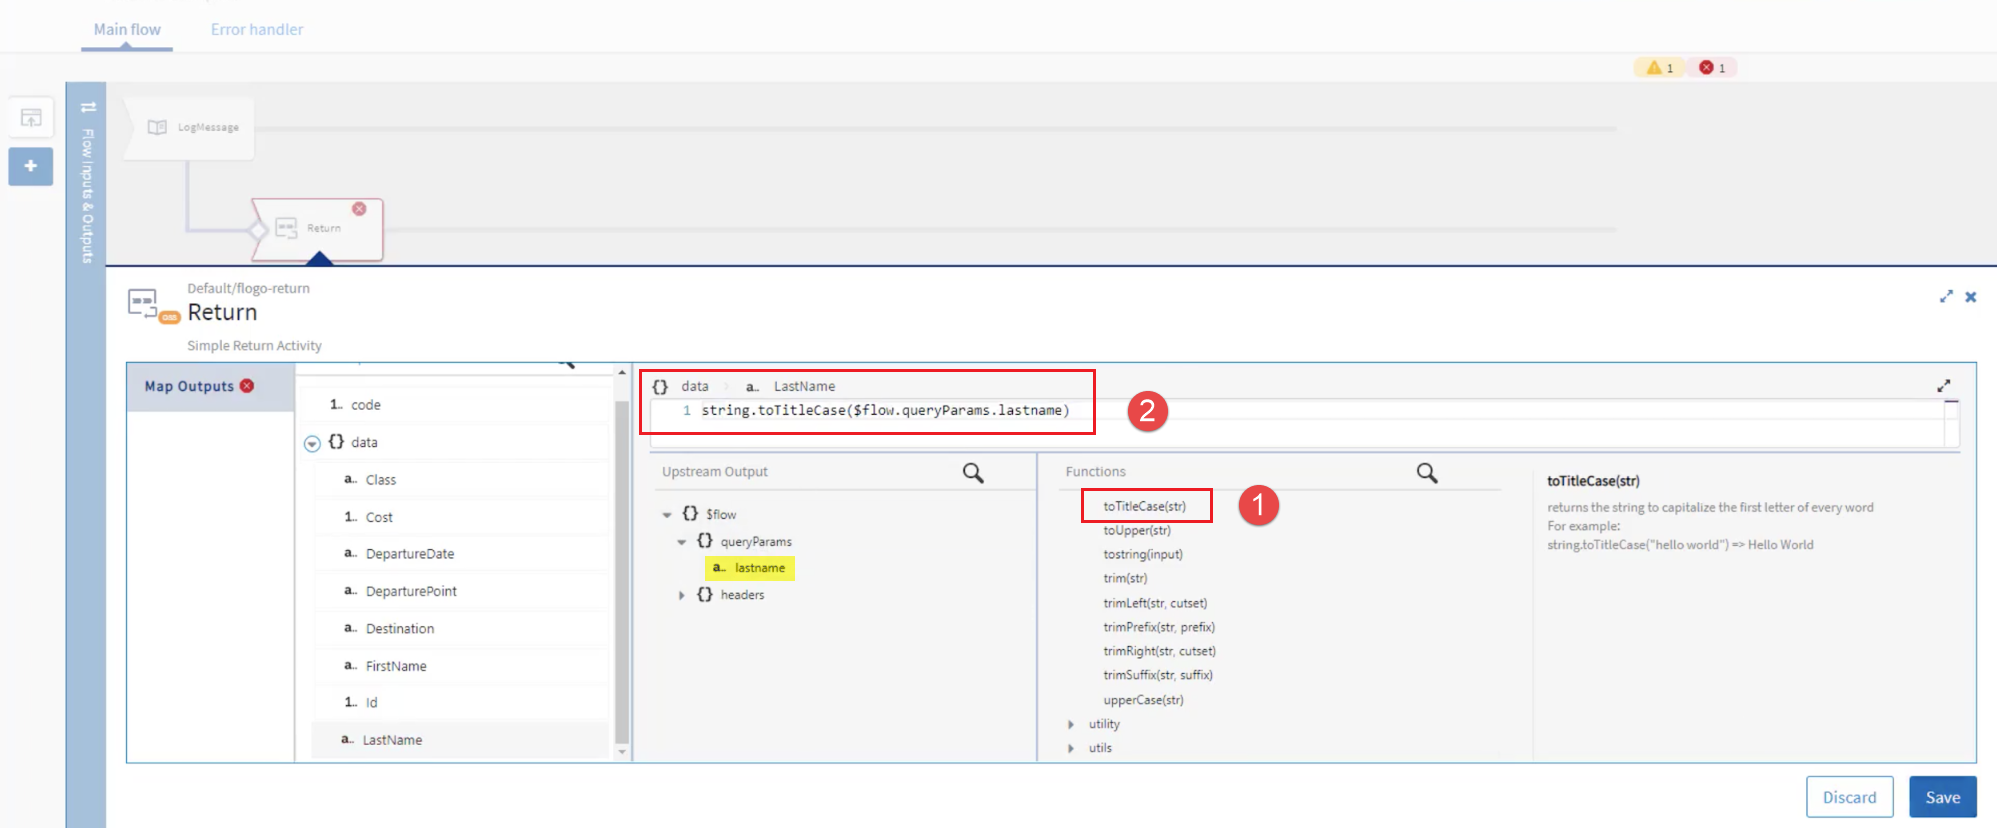Image resolution: width=1997 pixels, height=828 pixels.
Task: Collapse the data object node
Action: tap(312, 443)
